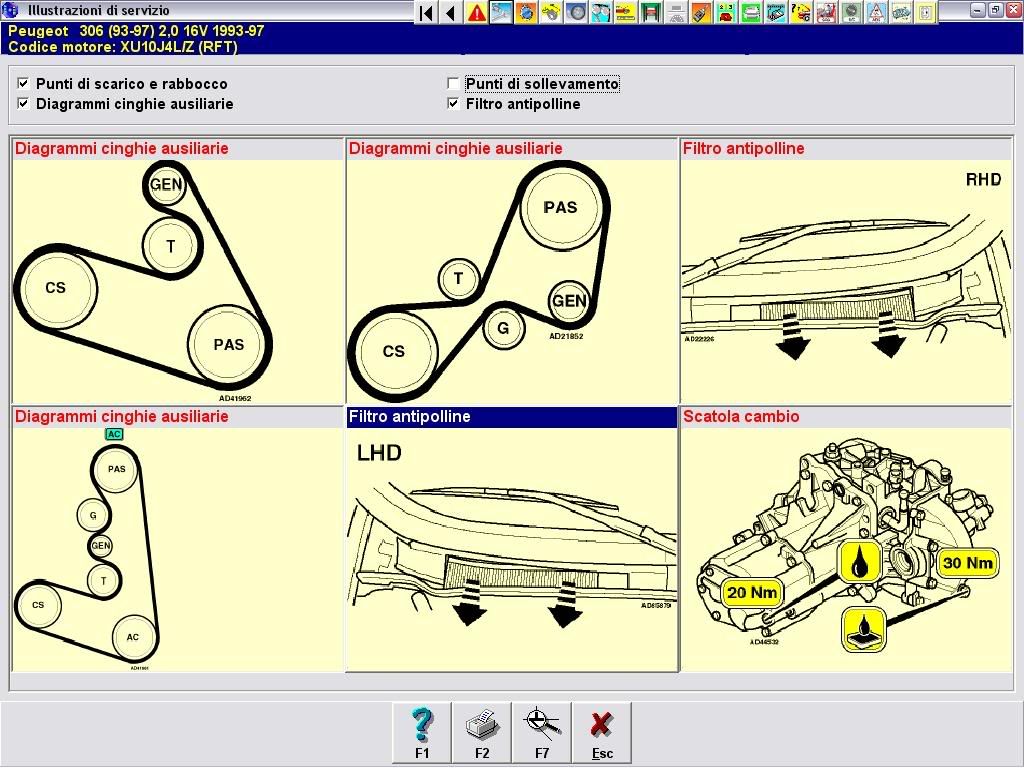Zoom illustration with the F7 button
The height and width of the screenshot is (768, 1024).
(542, 733)
